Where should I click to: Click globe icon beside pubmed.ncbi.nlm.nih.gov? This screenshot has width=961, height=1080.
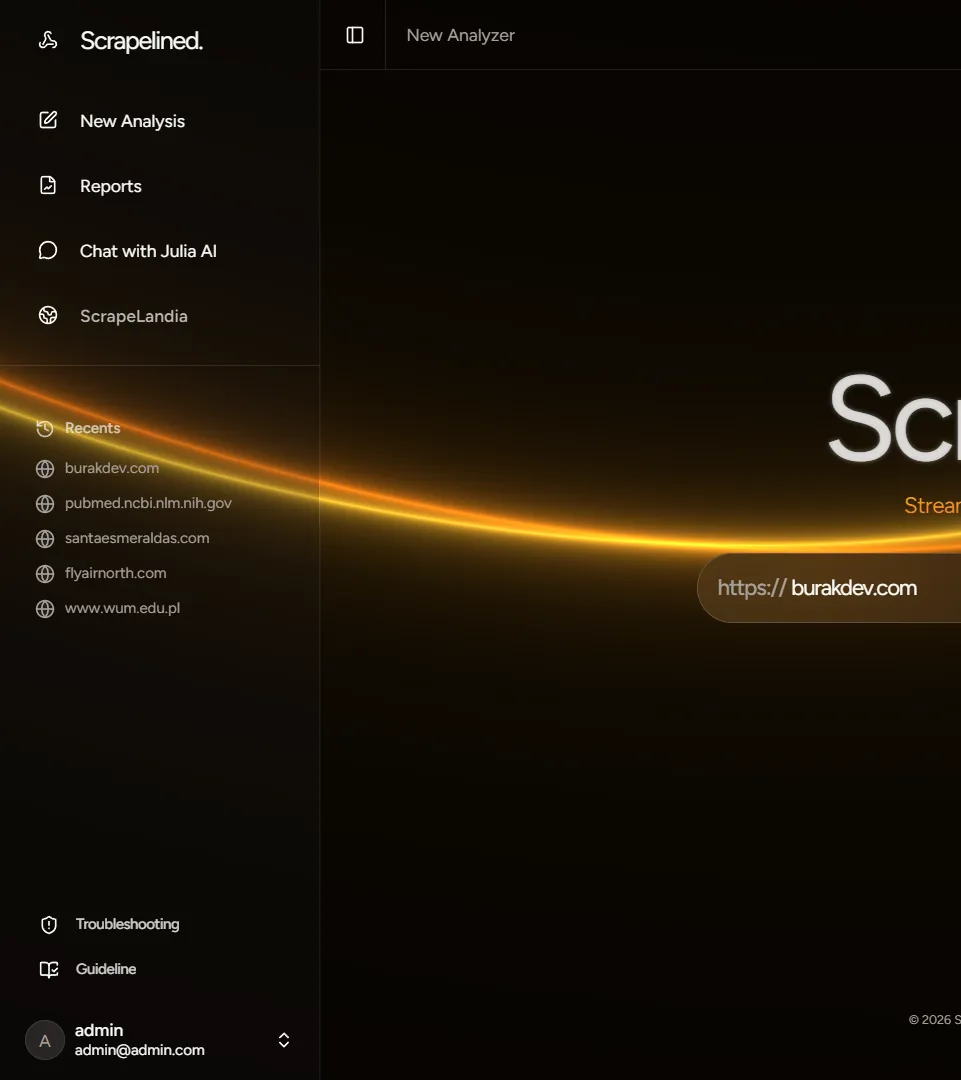coord(45,504)
